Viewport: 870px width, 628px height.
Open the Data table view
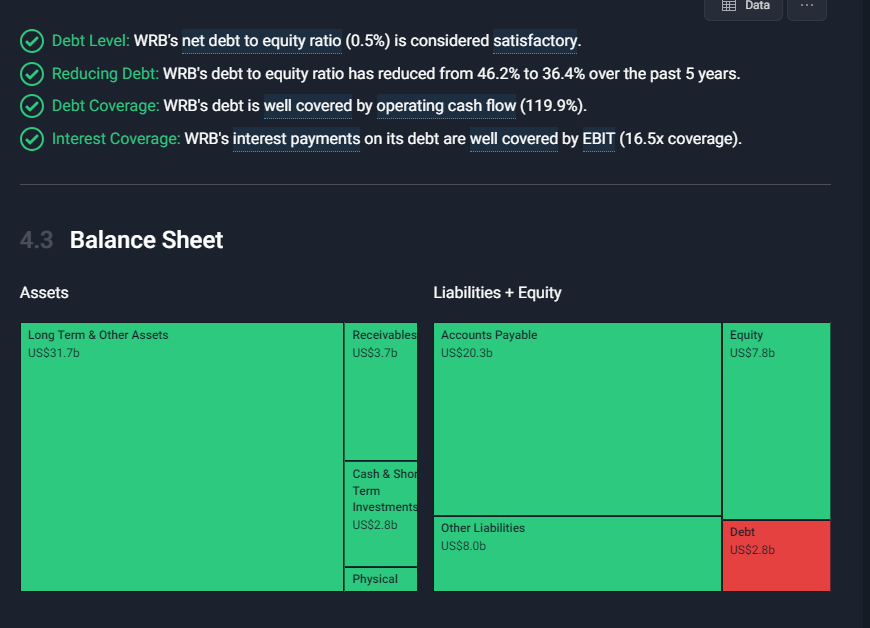(x=744, y=6)
